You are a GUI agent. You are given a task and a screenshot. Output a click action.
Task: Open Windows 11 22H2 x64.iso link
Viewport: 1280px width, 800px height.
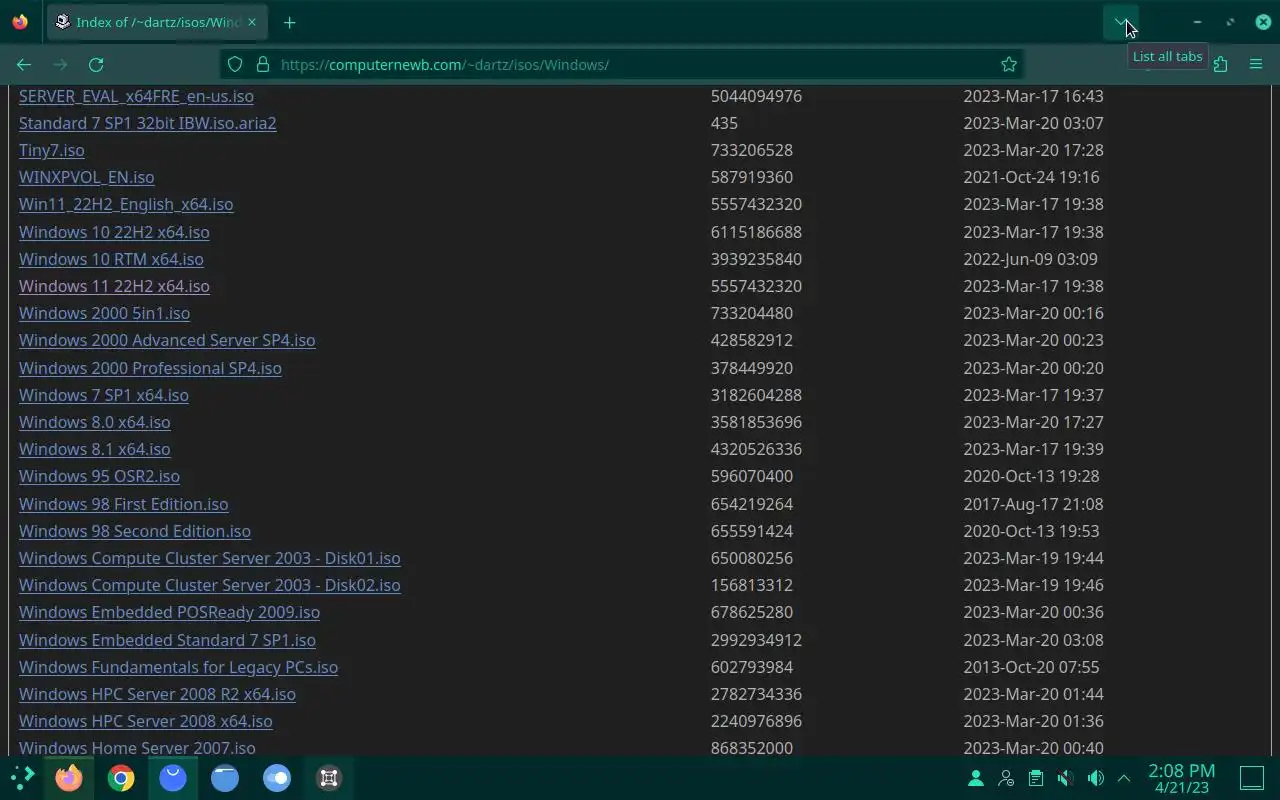click(114, 286)
